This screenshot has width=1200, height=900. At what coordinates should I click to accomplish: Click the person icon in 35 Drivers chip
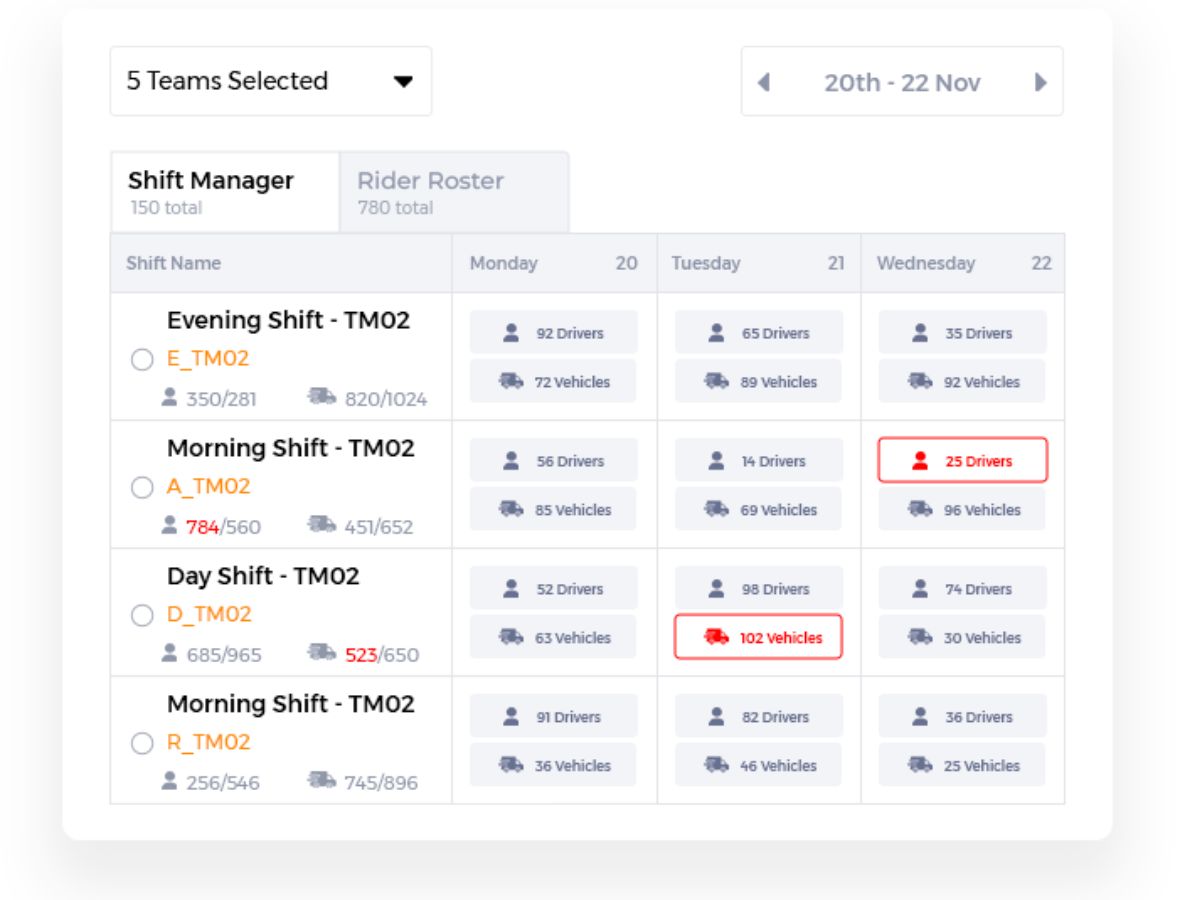pos(920,333)
